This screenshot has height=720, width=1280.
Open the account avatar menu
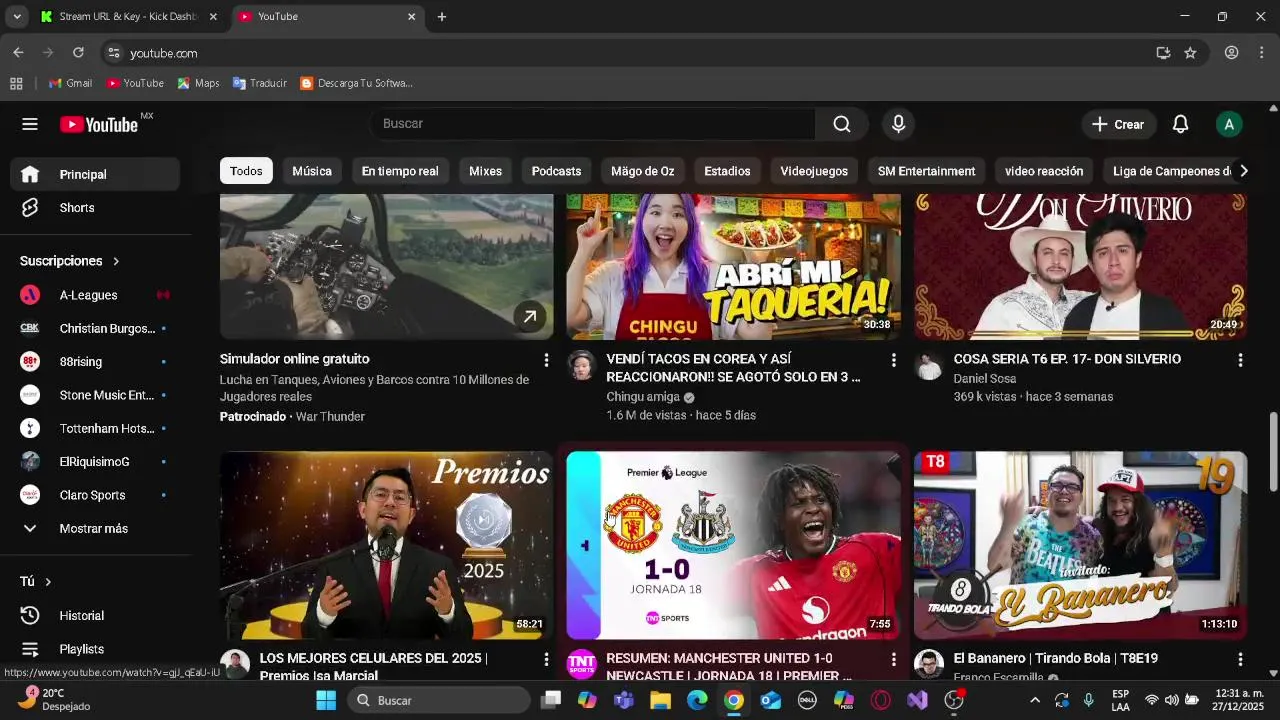[x=1229, y=124]
